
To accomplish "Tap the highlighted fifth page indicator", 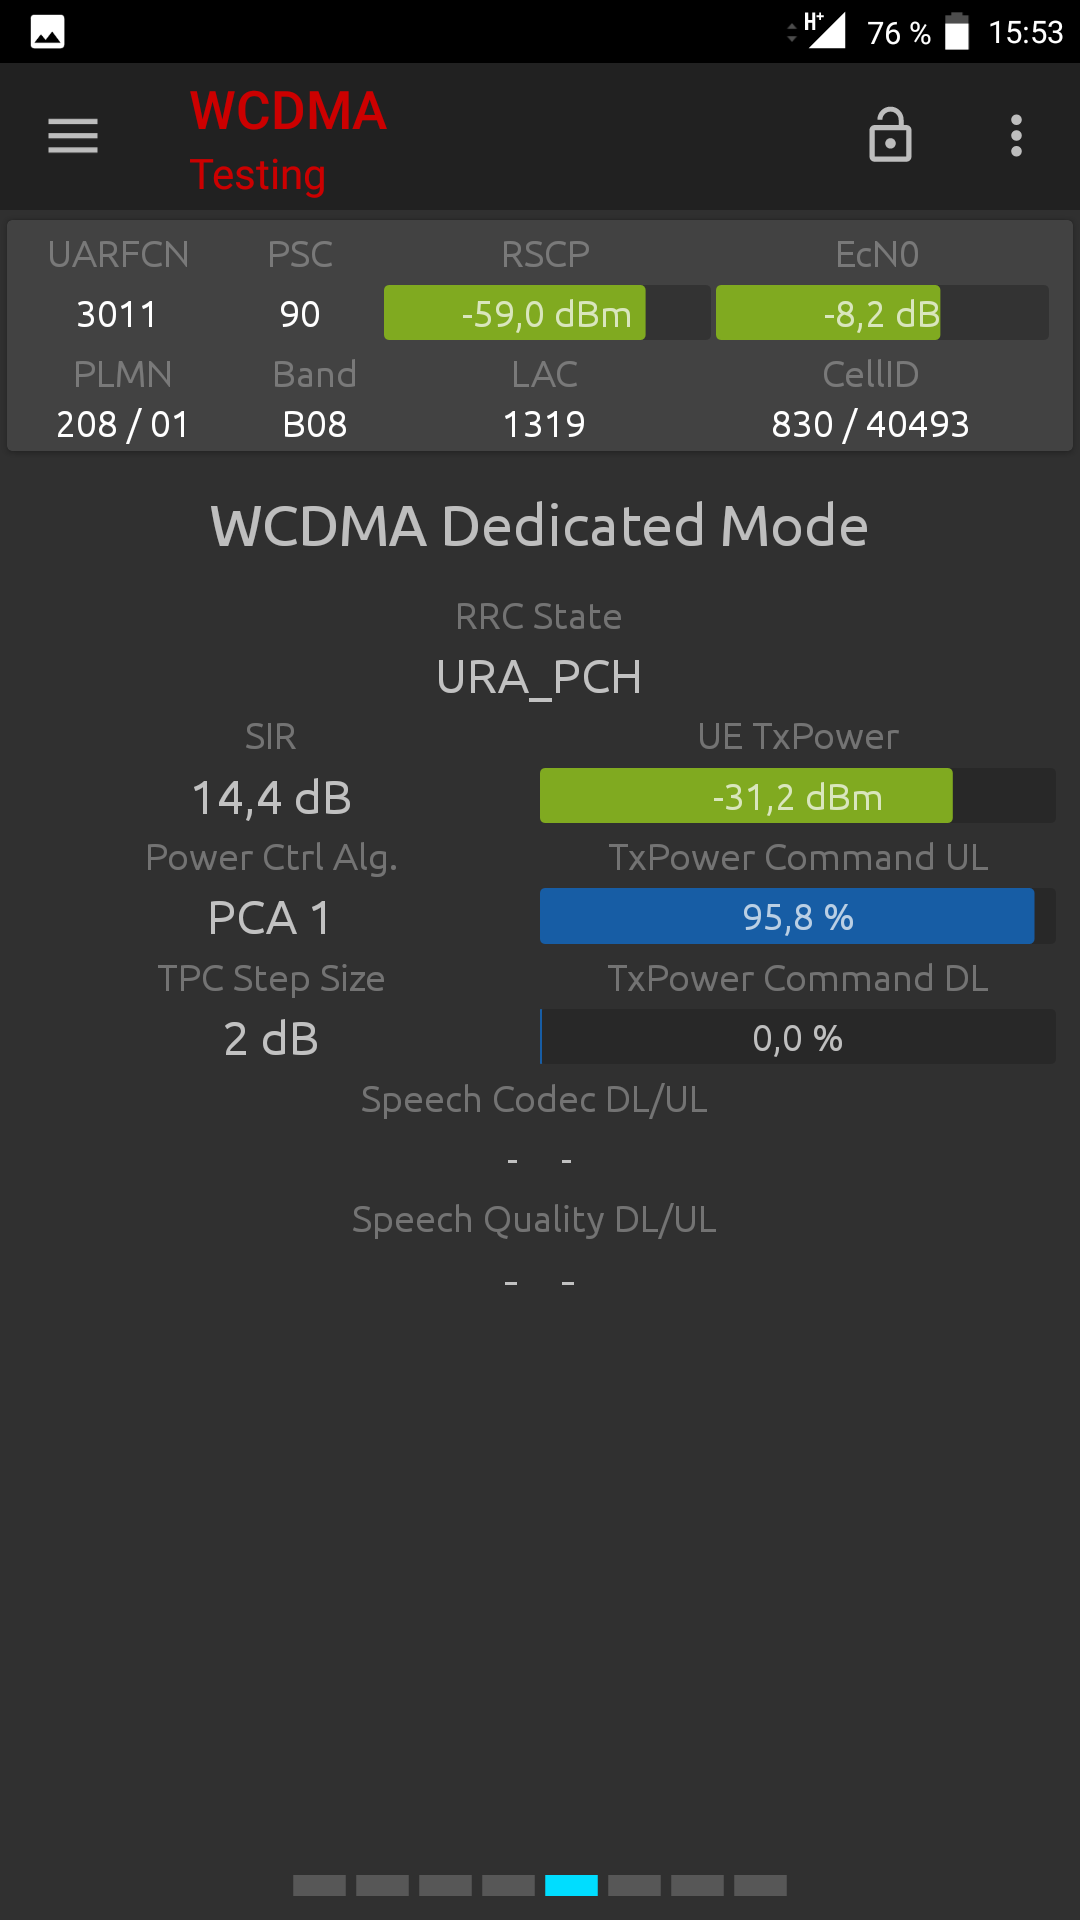I will 571,1886.
